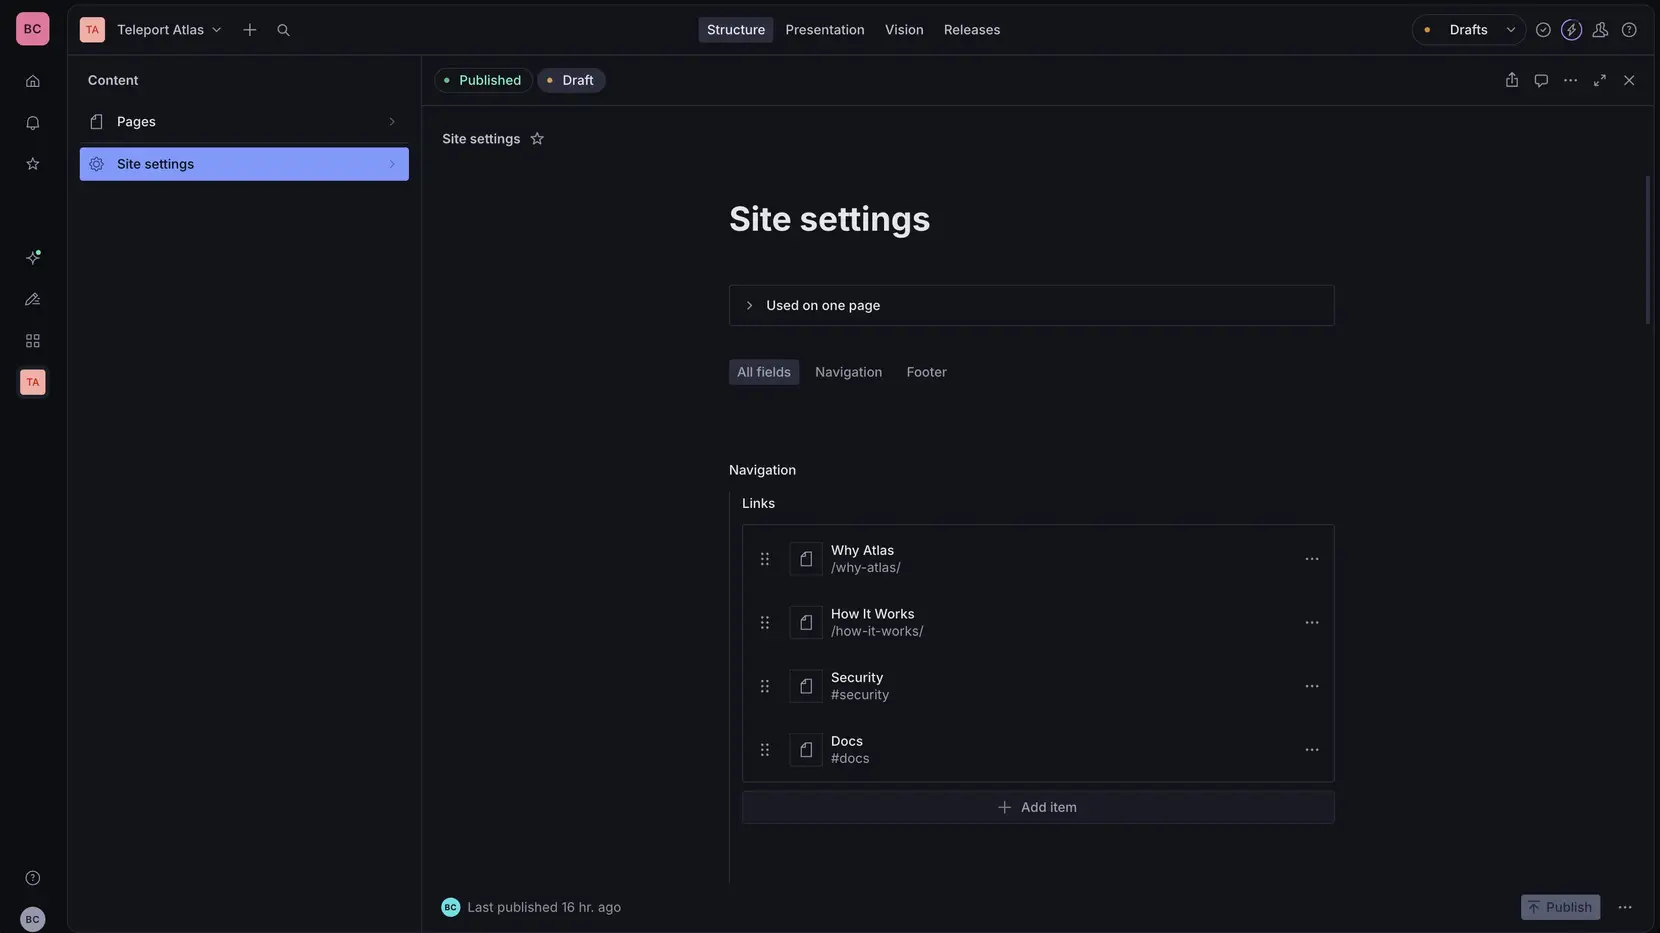Open Security link item
1660x933 pixels.
(x=1038, y=686)
